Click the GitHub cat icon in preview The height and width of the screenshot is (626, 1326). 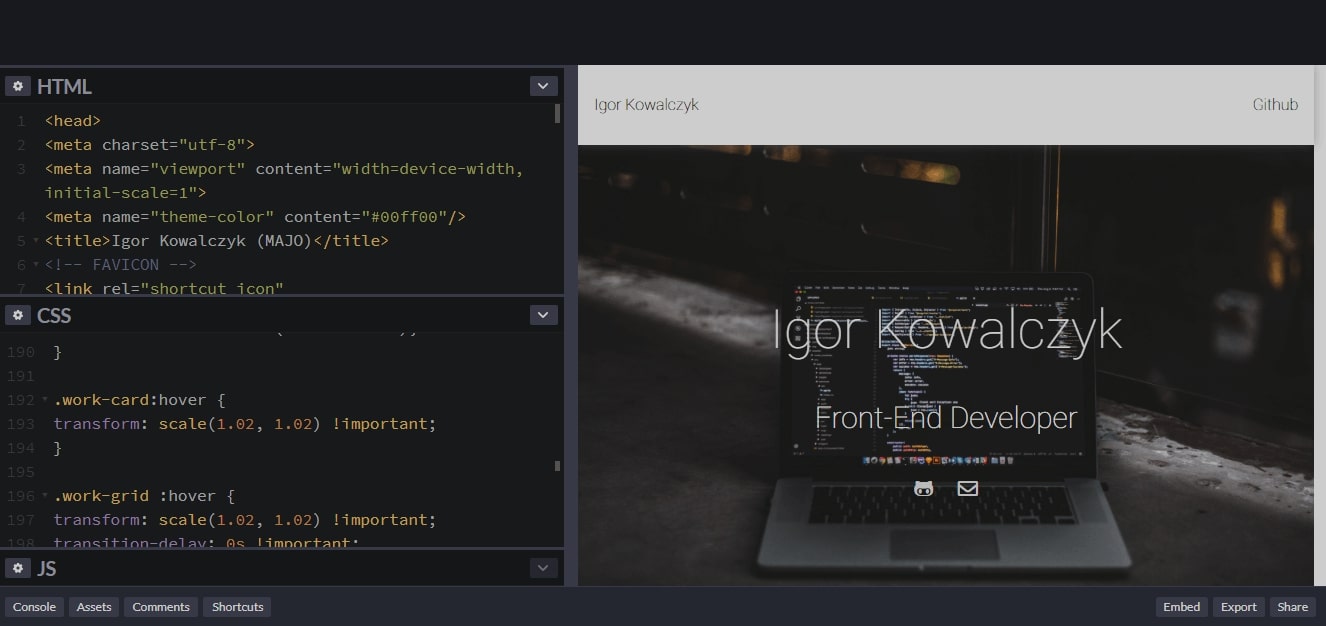[923, 489]
